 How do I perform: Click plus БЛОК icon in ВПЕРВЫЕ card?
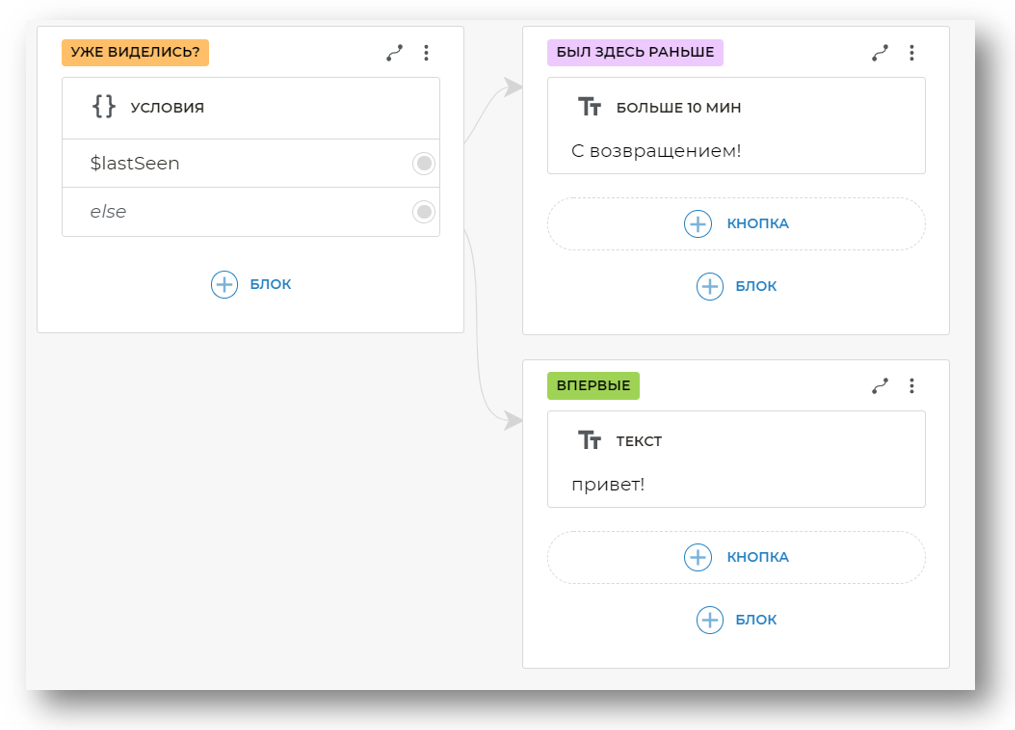point(710,620)
